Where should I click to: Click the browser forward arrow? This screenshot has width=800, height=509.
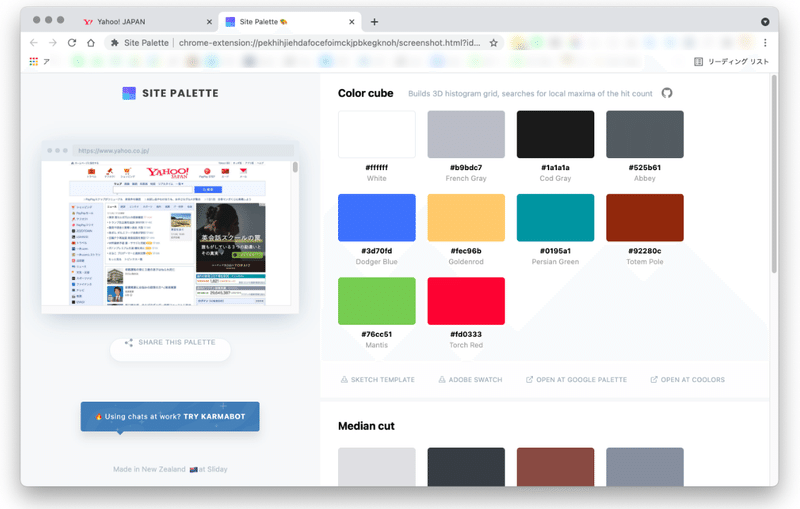click(x=53, y=43)
